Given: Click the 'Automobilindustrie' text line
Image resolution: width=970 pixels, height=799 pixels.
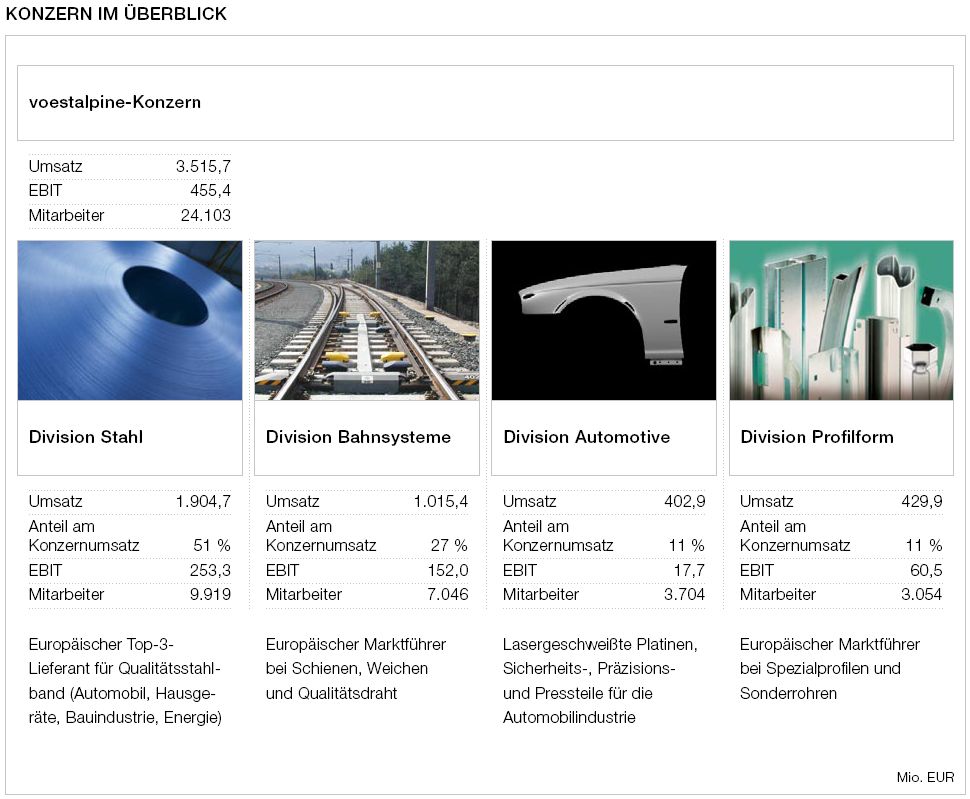Looking at the screenshot, I should click(569, 717).
